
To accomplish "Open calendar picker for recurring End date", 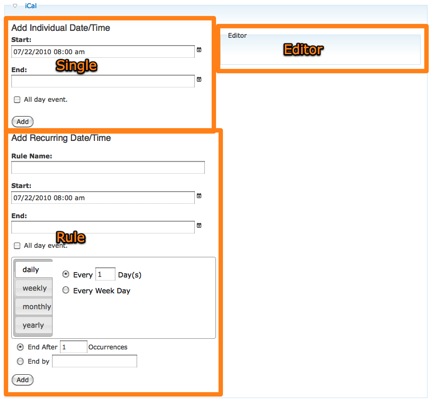I will click(199, 225).
